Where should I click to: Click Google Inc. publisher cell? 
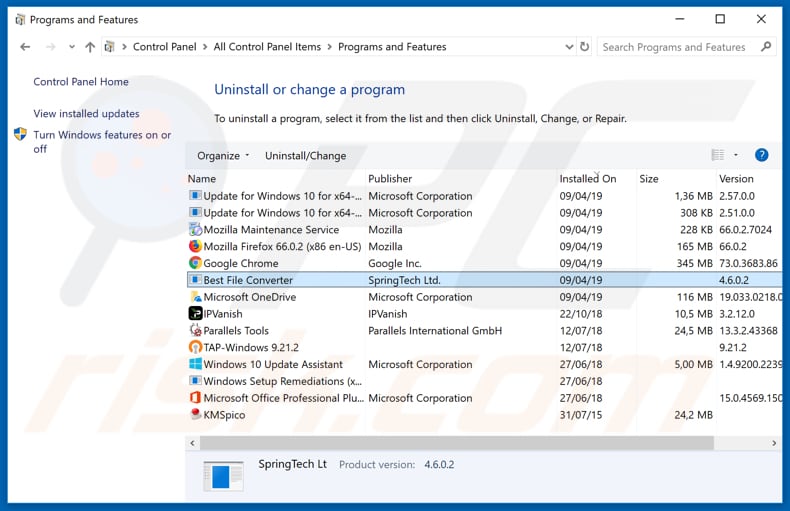point(395,264)
